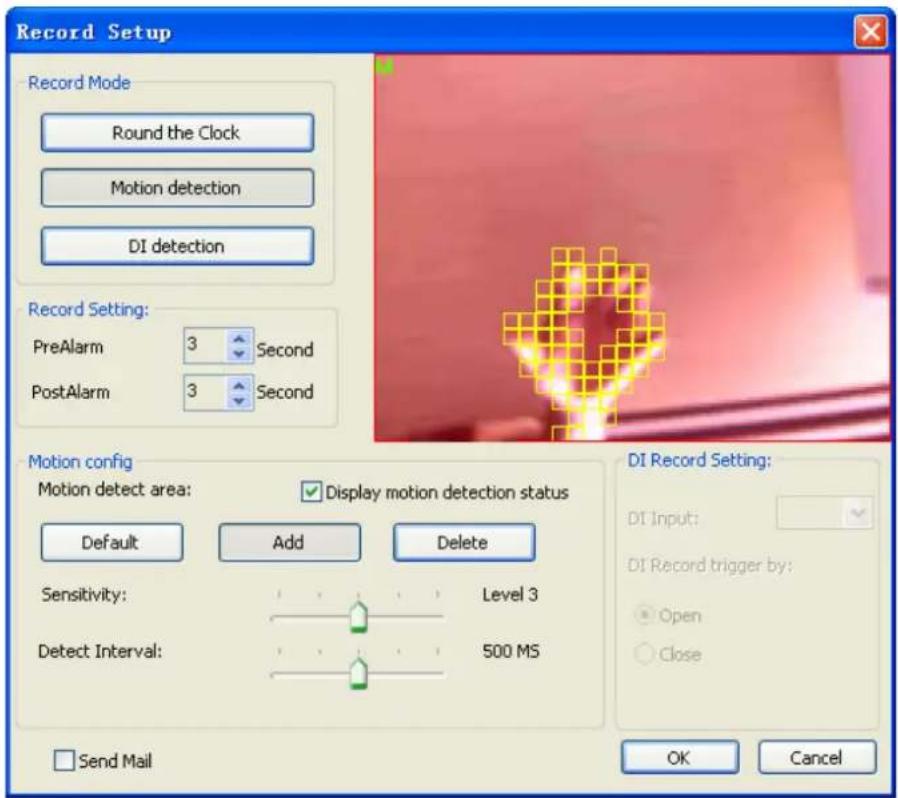
Task: Decrease PreAlarm seconds with down arrow
Action: point(239,354)
